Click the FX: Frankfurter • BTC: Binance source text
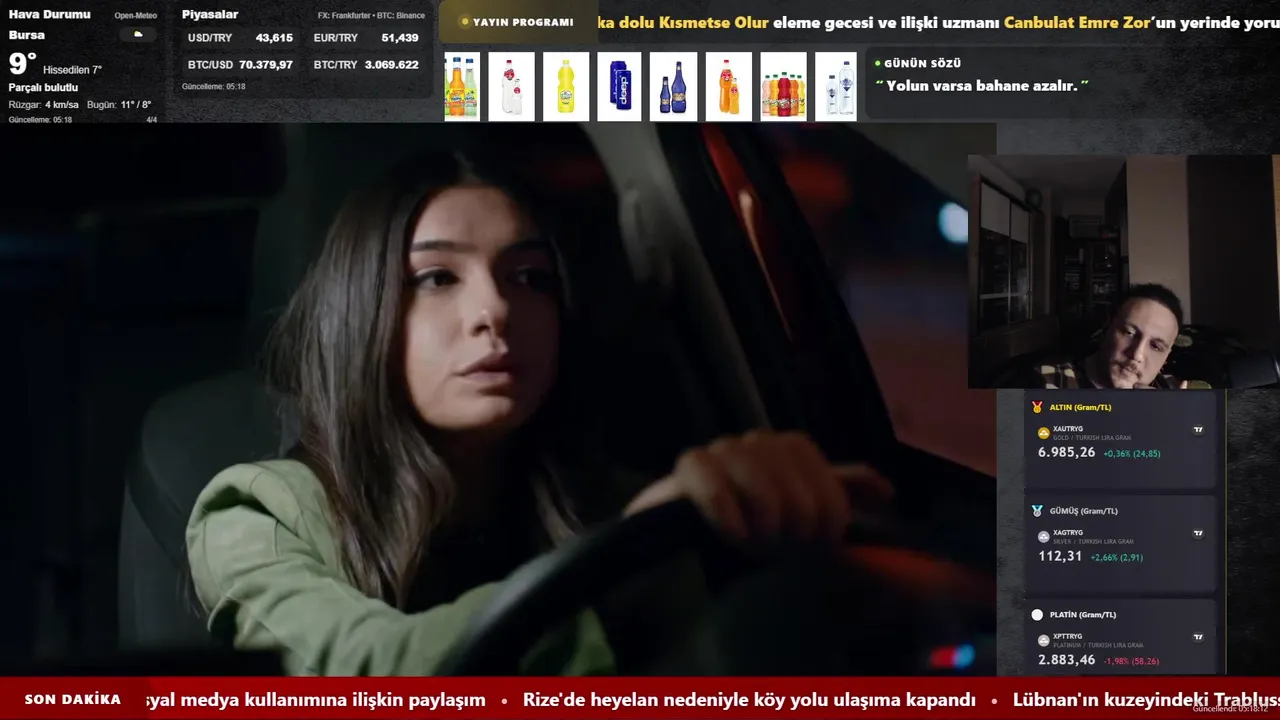Viewport: 1280px width, 720px height. pyautogui.click(x=371, y=16)
